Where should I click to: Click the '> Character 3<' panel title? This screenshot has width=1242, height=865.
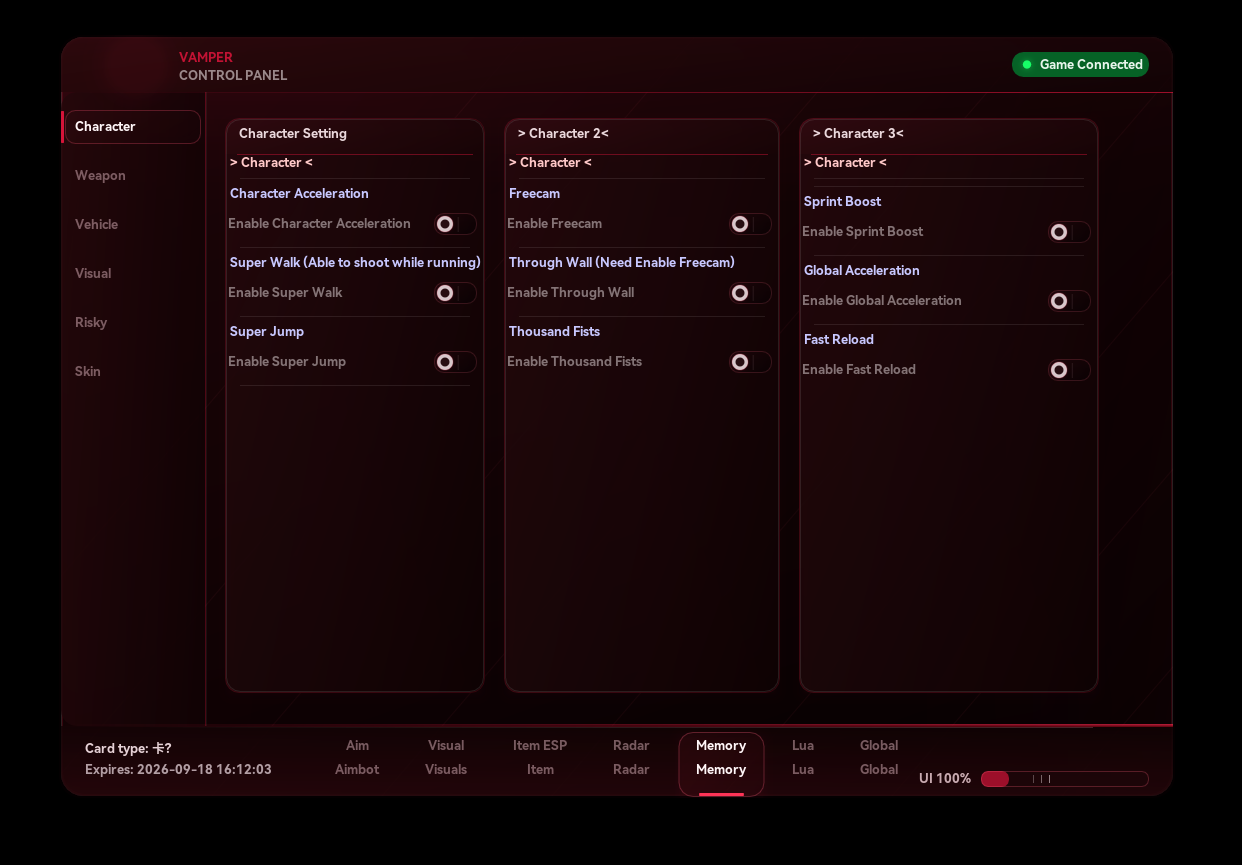click(x=858, y=134)
